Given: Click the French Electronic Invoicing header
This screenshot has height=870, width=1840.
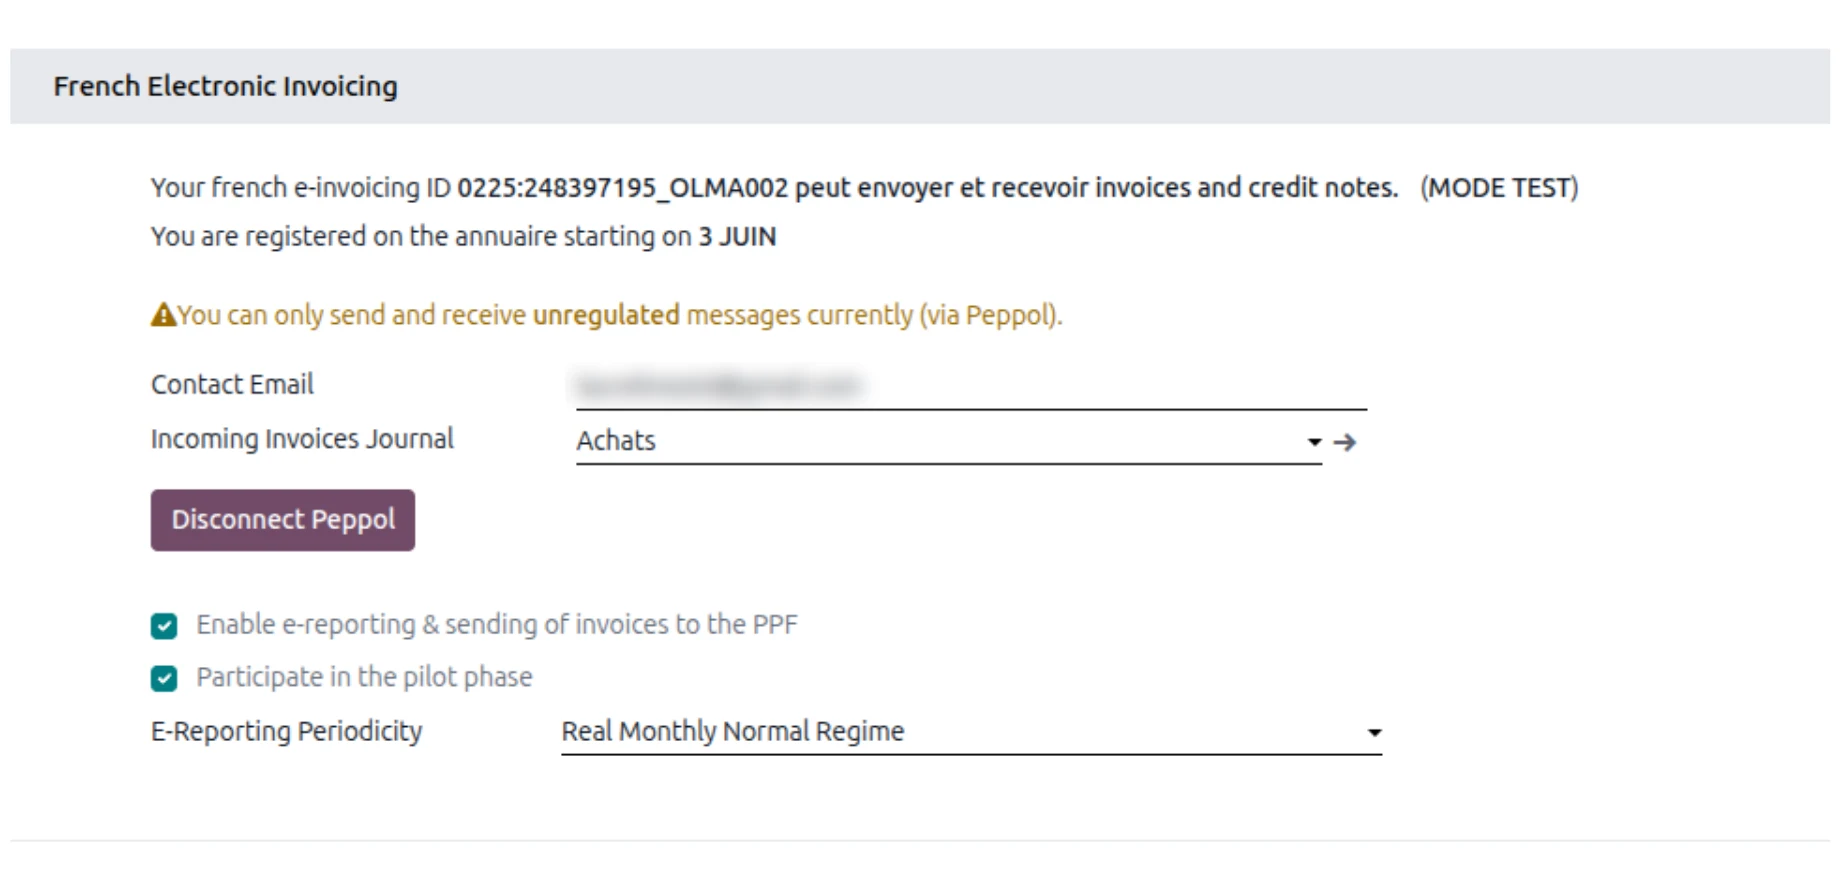Looking at the screenshot, I should (225, 86).
